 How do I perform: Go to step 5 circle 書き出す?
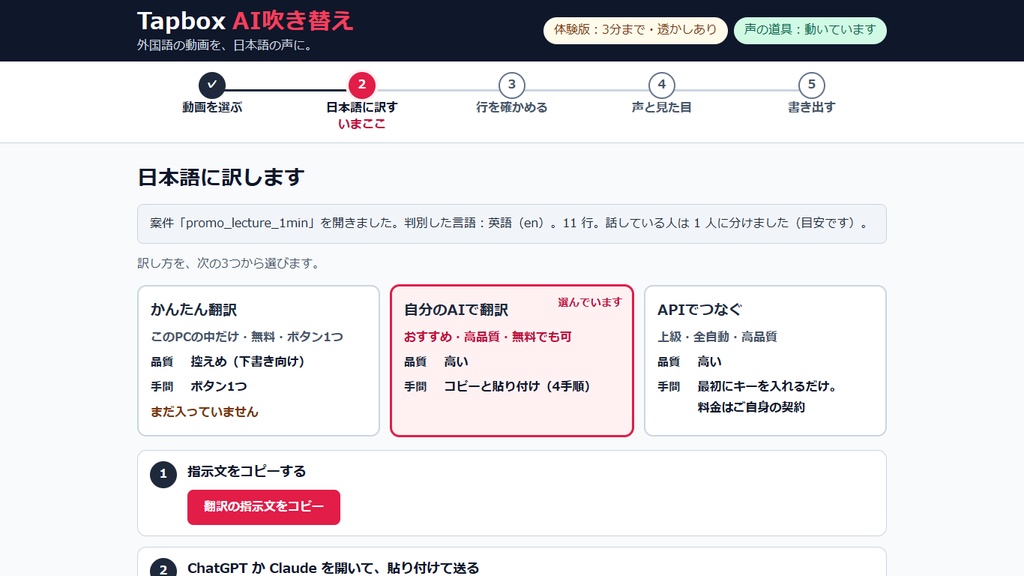811,85
